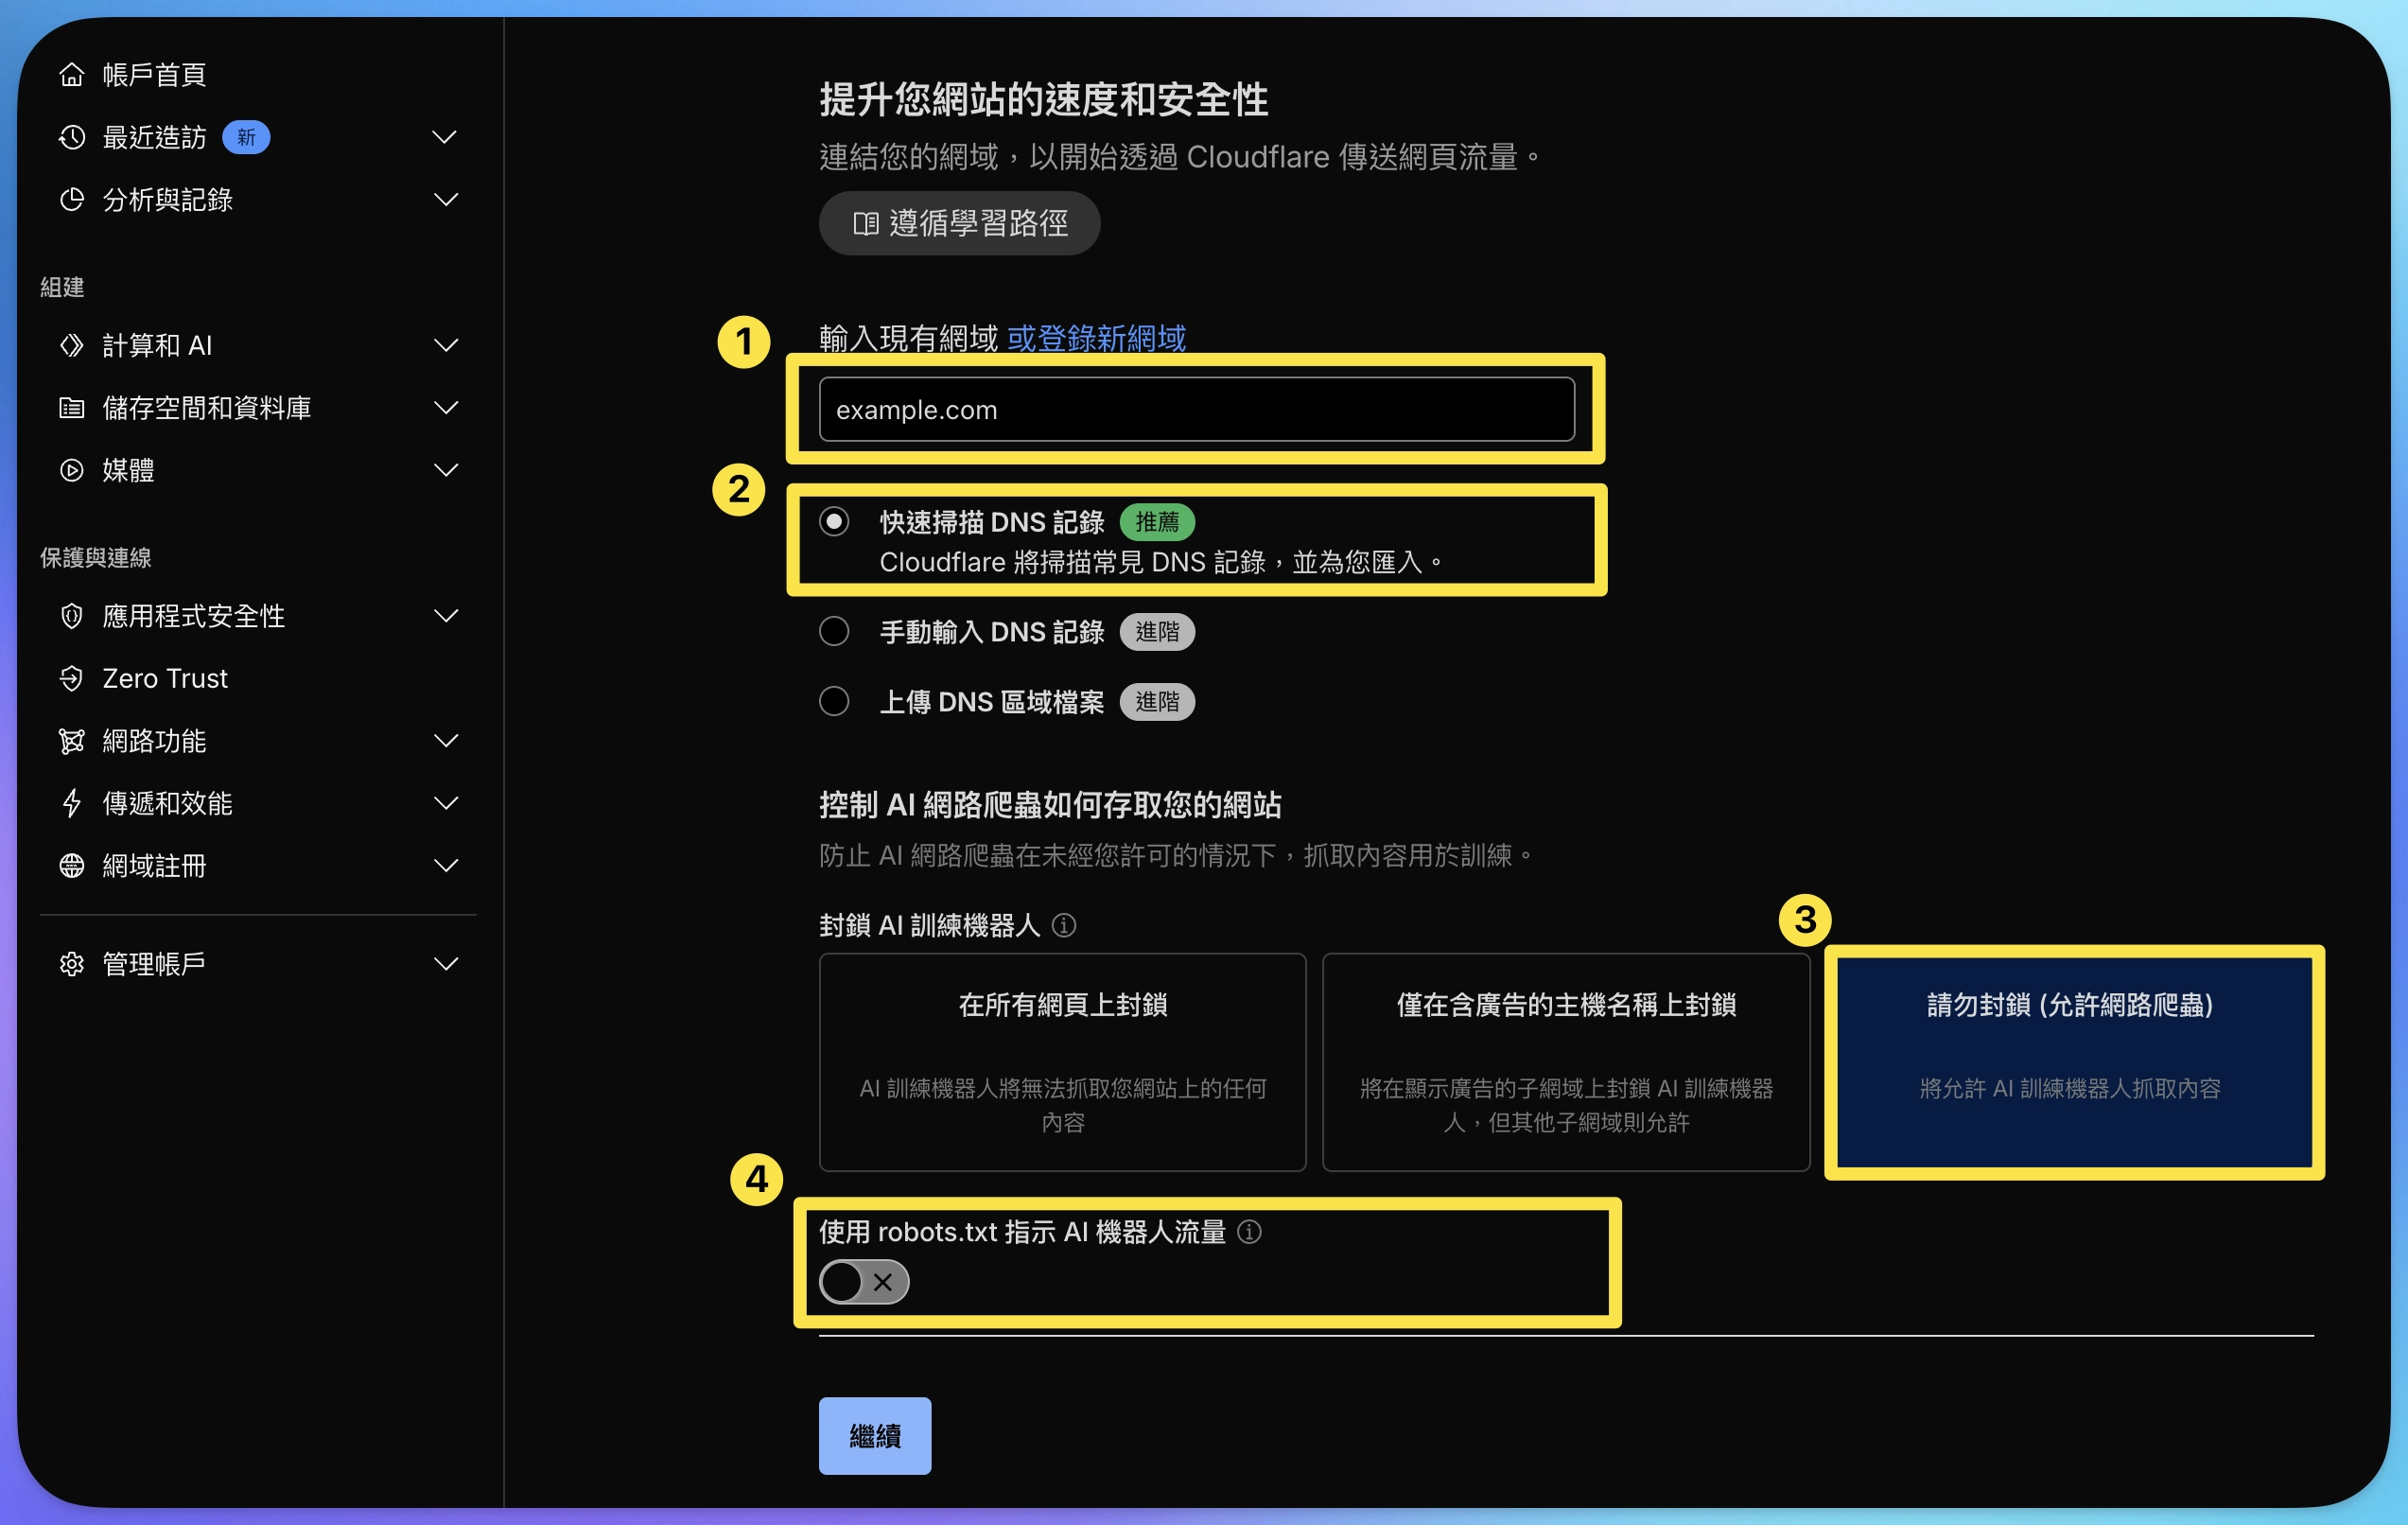Image resolution: width=2408 pixels, height=1525 pixels.
Task: Open Zero Trust via its shield icon
Action: pos(71,678)
